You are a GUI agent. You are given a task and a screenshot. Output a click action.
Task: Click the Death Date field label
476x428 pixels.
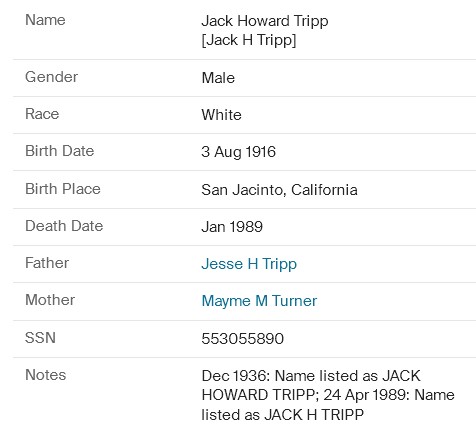pyautogui.click(x=64, y=226)
